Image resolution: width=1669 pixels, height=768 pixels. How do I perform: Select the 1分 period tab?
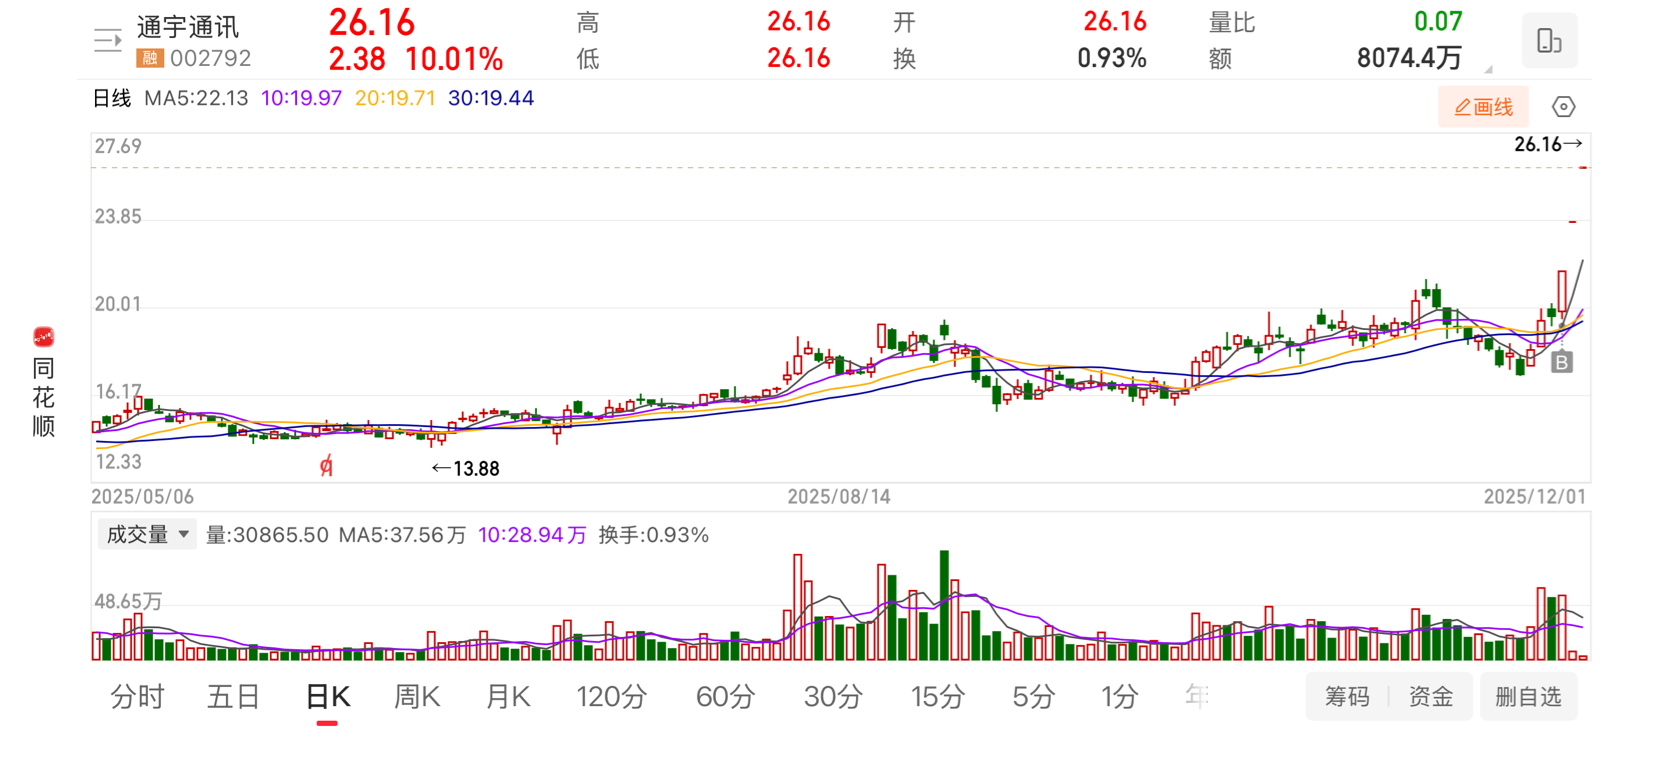point(1120,697)
